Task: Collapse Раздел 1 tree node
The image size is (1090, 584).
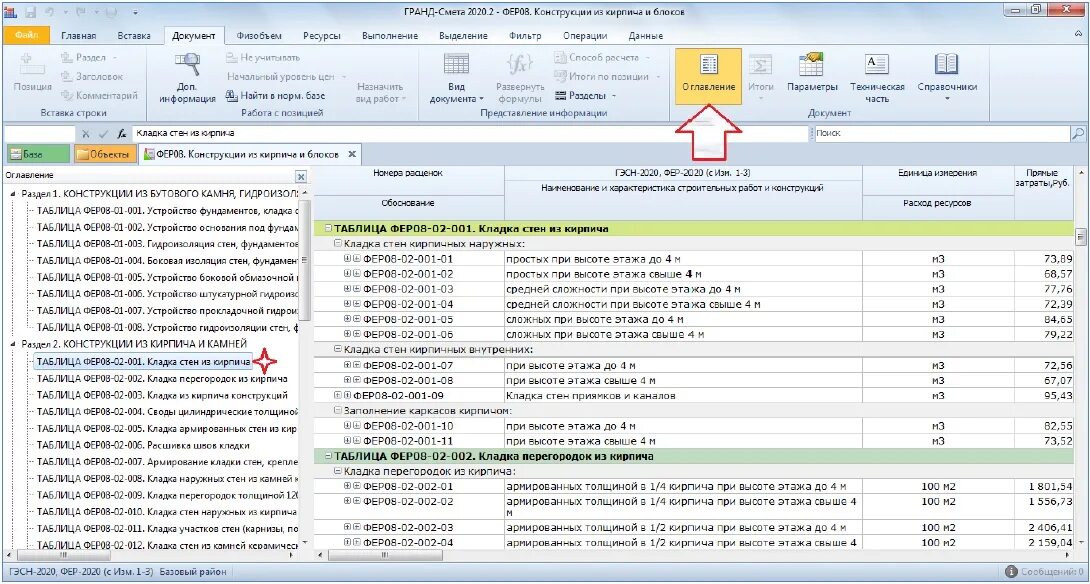Action: coord(14,193)
